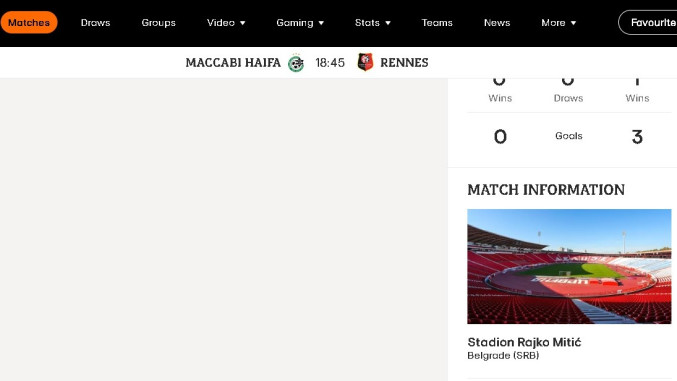
Task: Open the More menu arrow
Action: pos(573,23)
